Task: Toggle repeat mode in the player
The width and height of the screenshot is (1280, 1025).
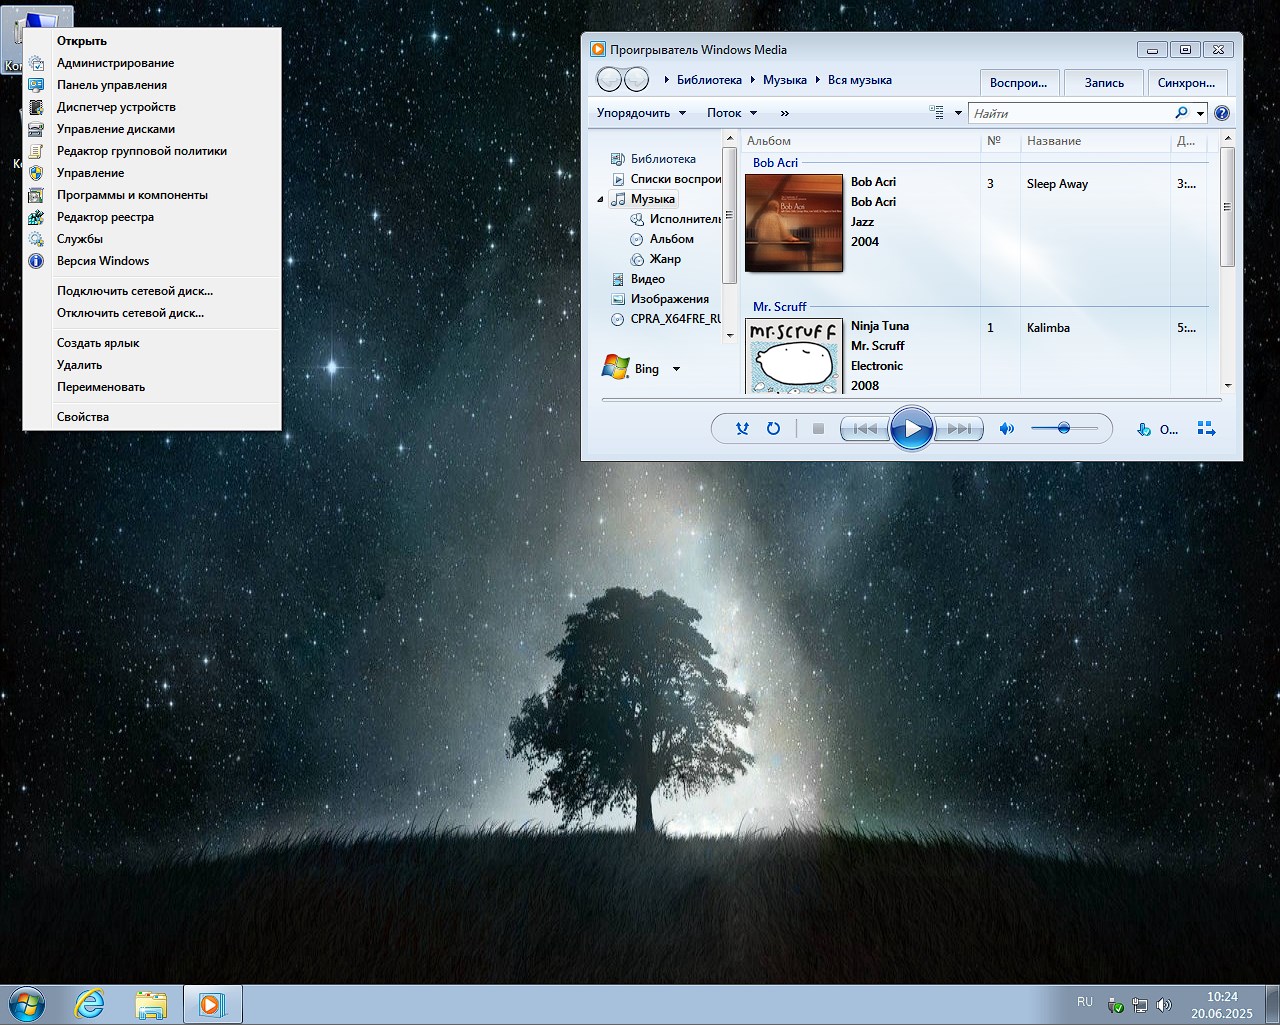Action: 773,429
